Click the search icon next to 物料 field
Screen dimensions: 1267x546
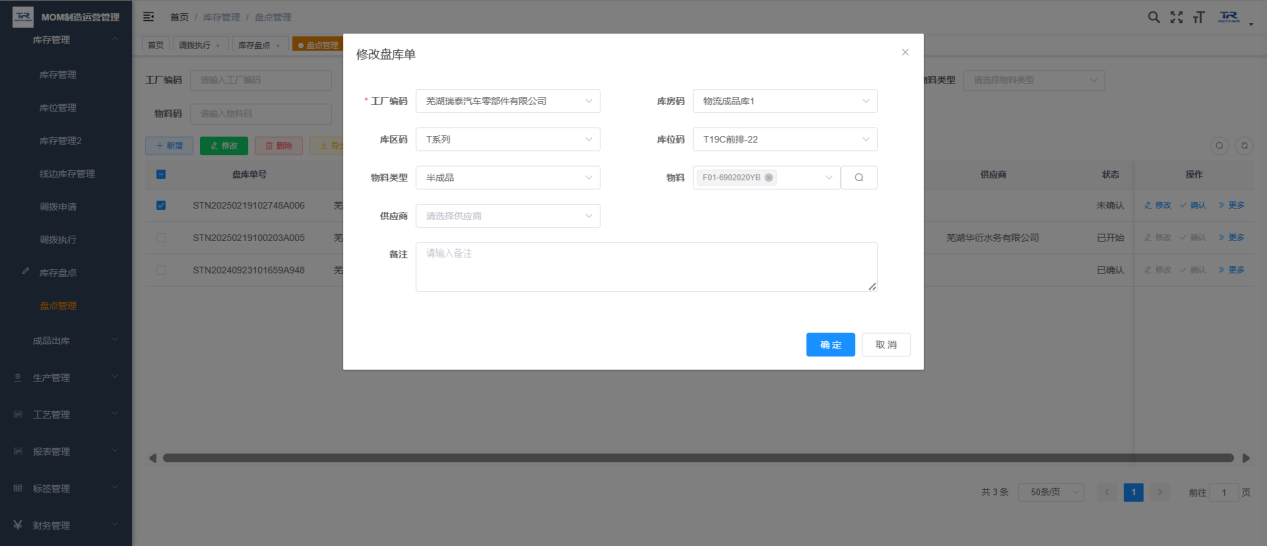859,177
